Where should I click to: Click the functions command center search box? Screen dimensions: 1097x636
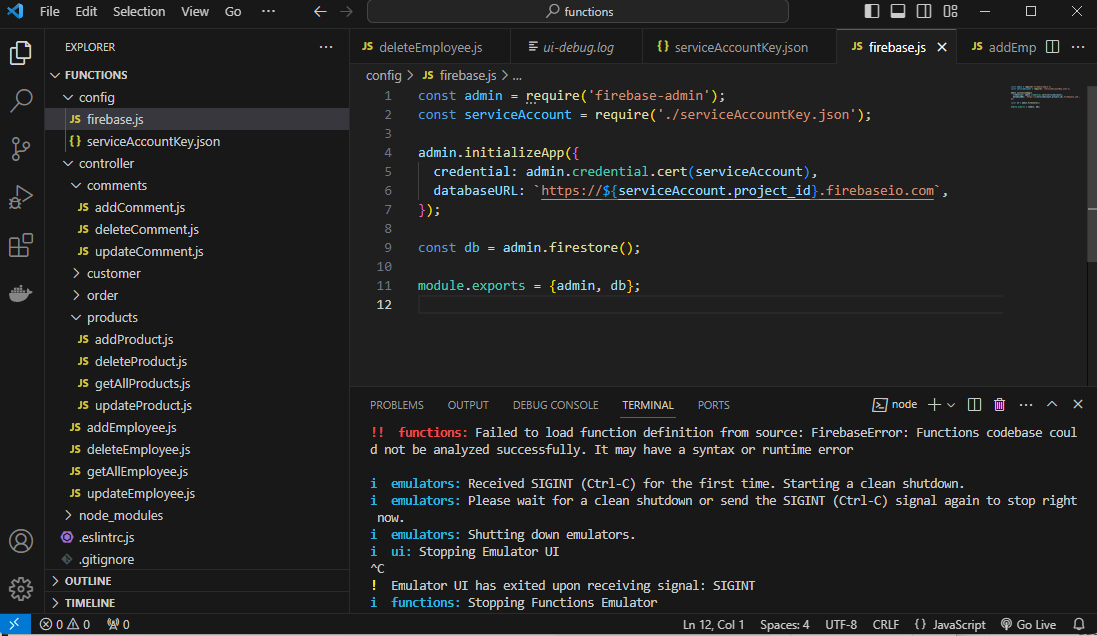pyautogui.click(x=578, y=12)
